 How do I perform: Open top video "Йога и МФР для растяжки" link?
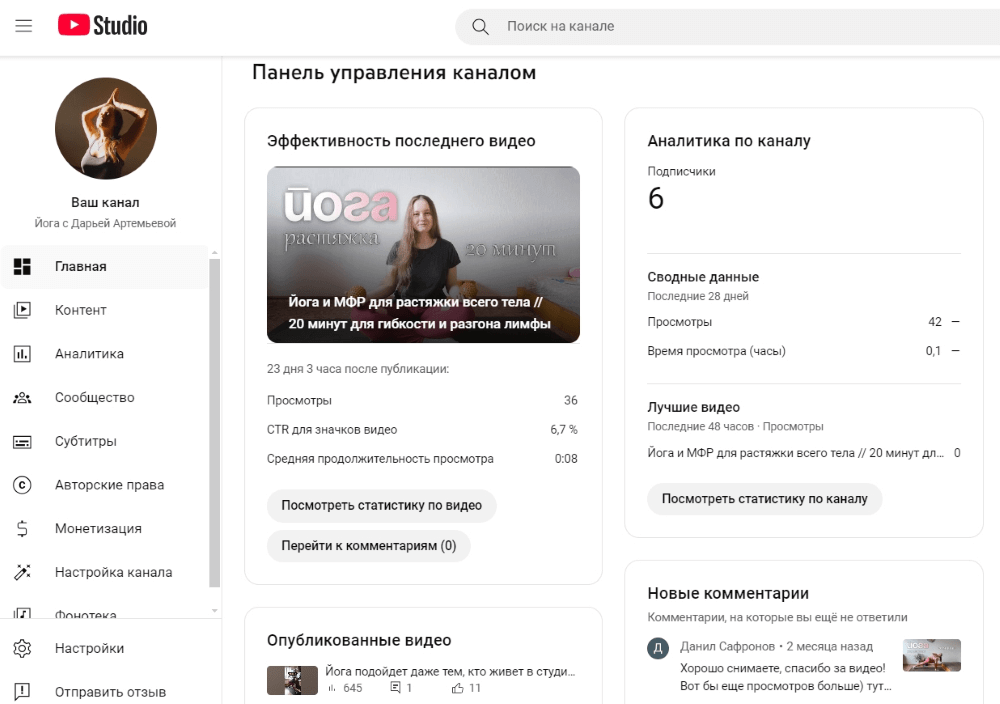795,453
